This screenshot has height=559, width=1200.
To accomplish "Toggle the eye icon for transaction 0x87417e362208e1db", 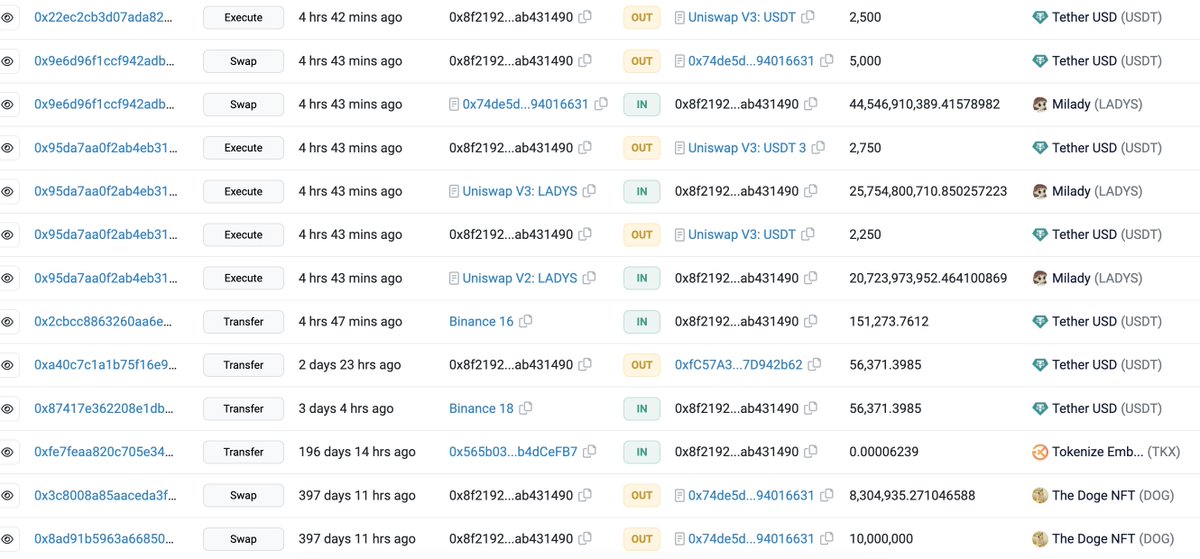I will (x=7, y=408).
